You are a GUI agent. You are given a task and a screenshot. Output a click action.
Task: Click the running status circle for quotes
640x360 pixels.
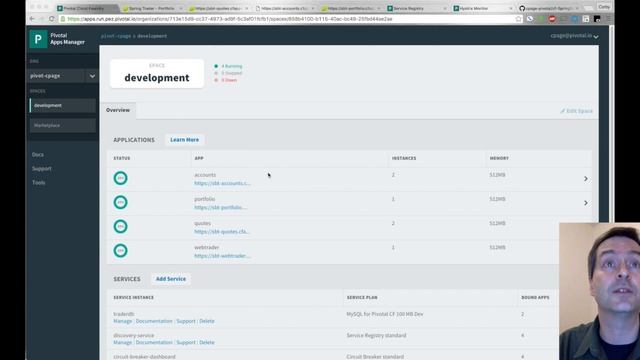click(x=120, y=226)
